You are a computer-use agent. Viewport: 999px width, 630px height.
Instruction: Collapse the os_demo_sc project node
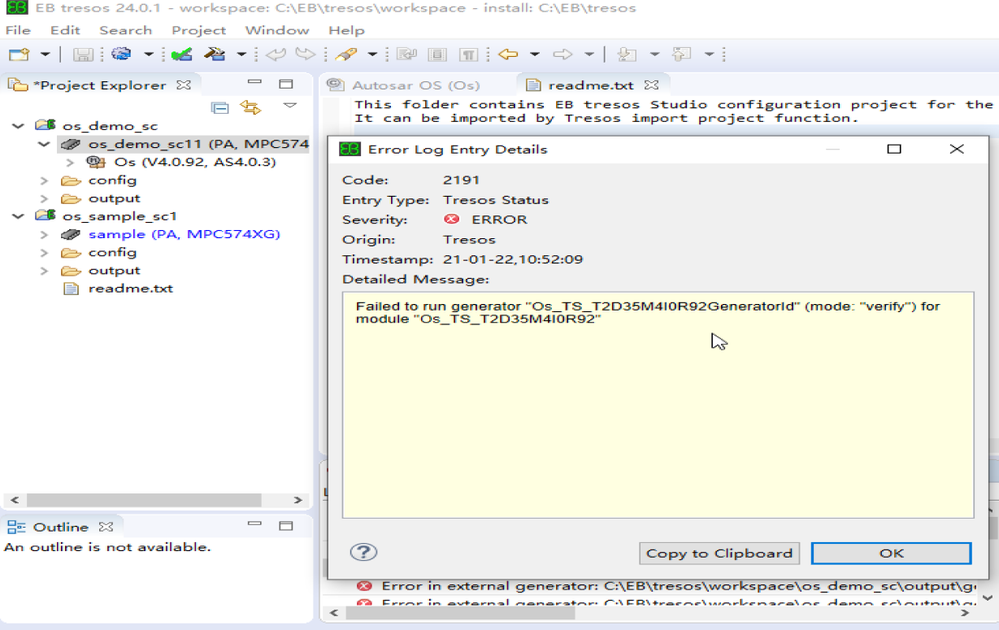point(15,125)
